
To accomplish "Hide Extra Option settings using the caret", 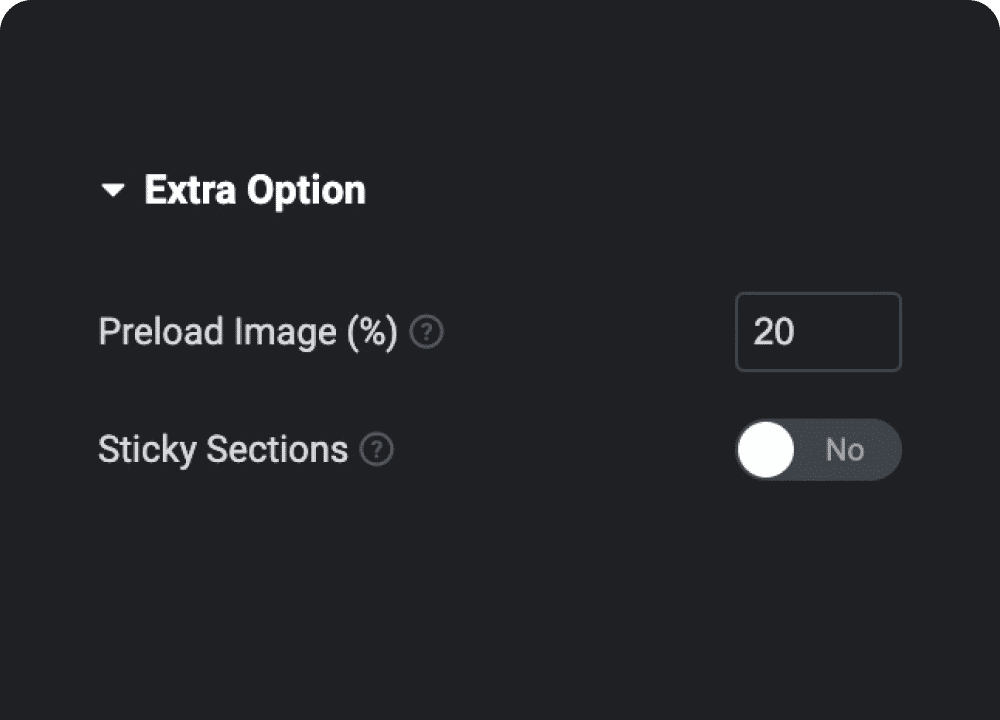I will [x=113, y=190].
